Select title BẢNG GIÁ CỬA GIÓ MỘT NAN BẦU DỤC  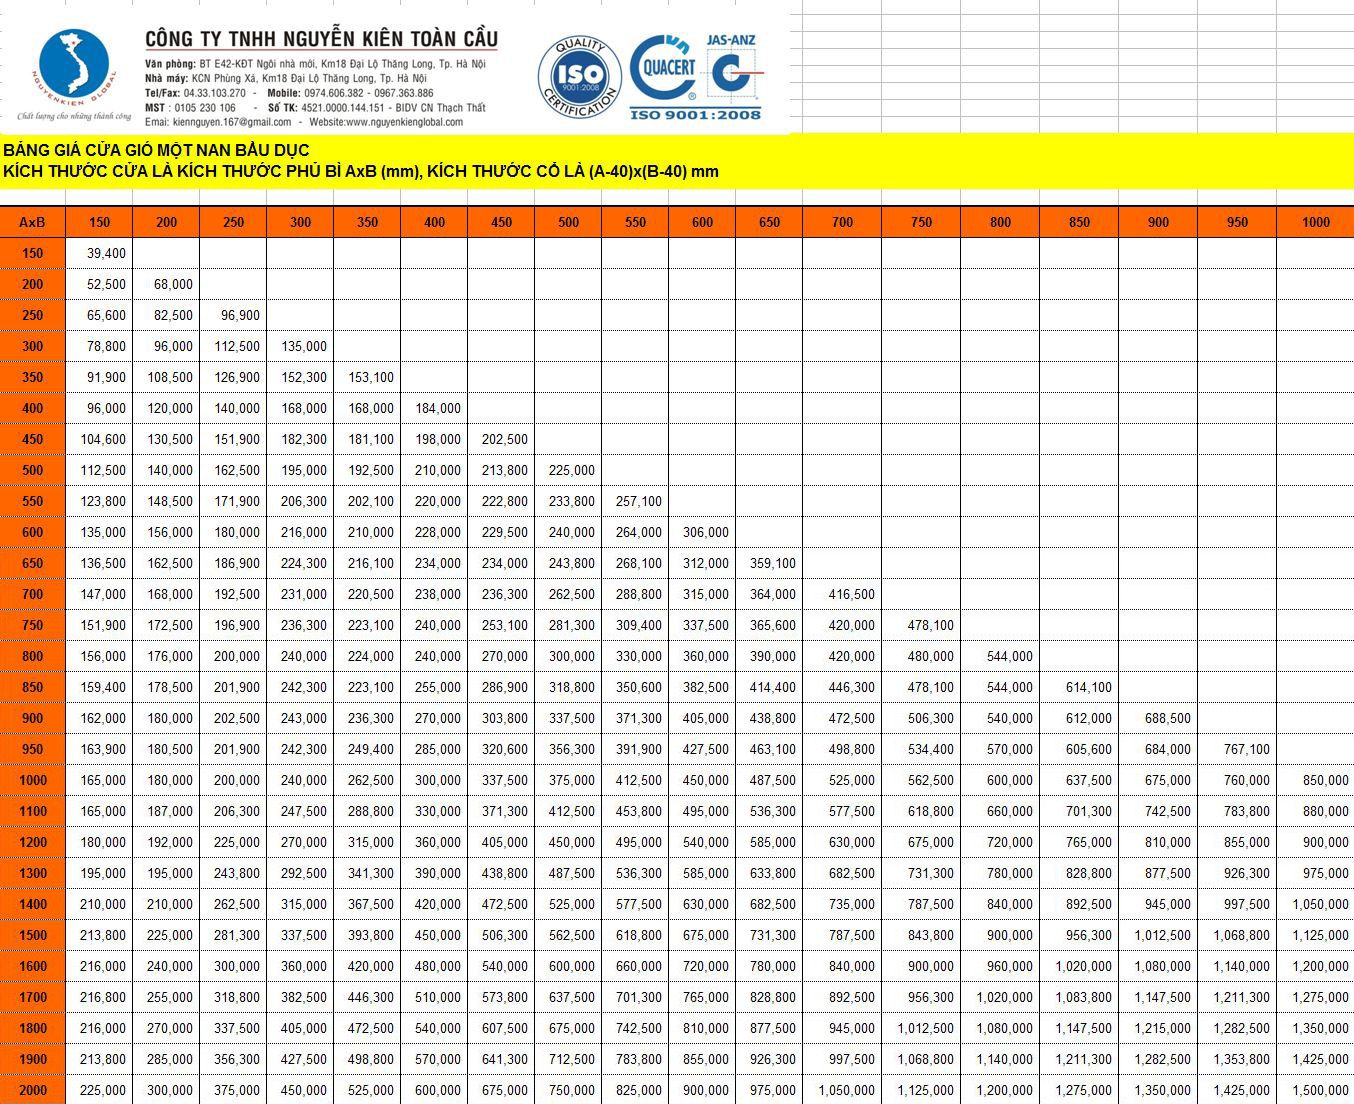(x=156, y=150)
